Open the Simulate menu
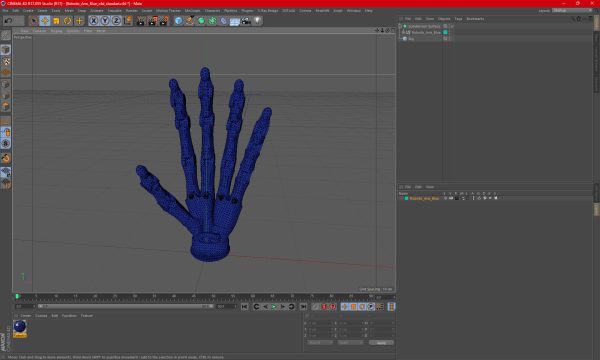Image resolution: width=600 pixels, height=360 pixels. (114, 11)
